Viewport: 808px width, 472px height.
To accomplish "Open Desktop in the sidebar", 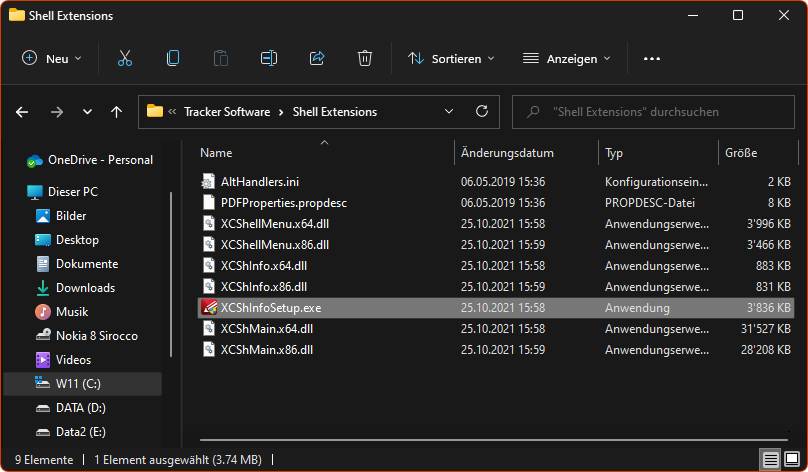I will click(x=66, y=240).
